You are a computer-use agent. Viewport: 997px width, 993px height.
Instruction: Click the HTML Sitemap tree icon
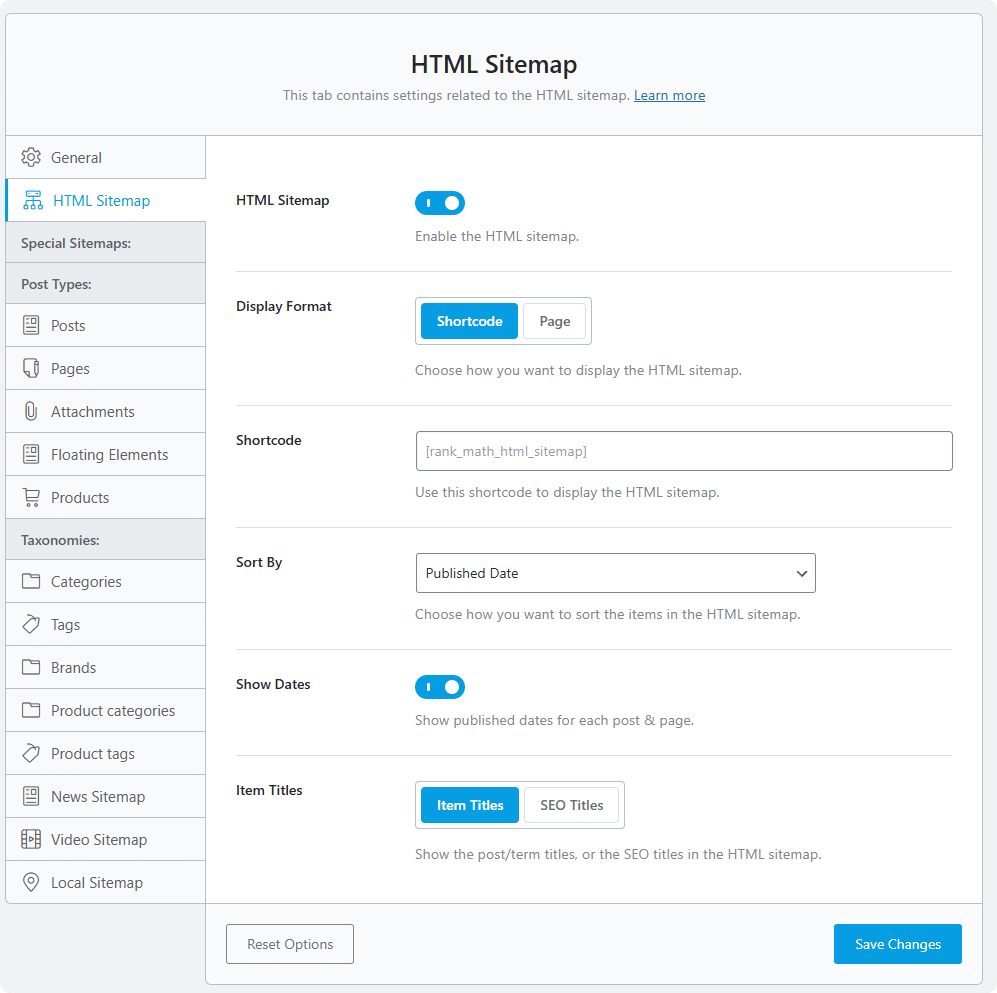tap(33, 200)
